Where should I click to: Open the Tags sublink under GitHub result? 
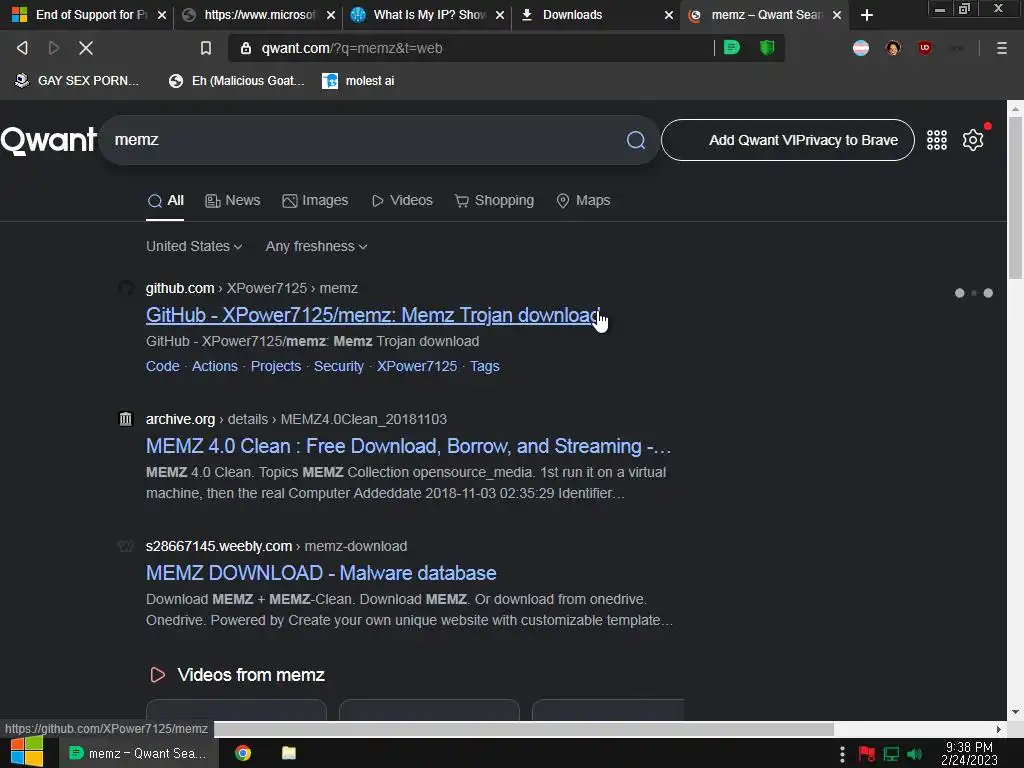(485, 366)
